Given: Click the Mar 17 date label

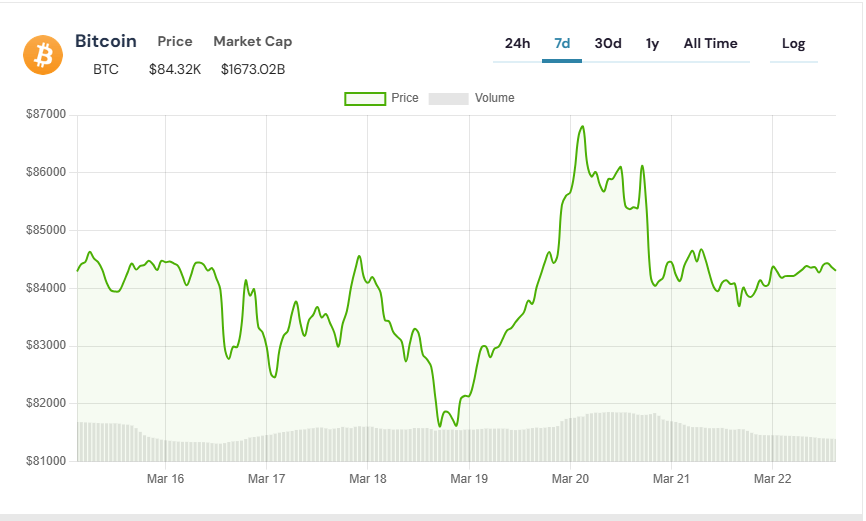Looking at the screenshot, I should tap(266, 479).
